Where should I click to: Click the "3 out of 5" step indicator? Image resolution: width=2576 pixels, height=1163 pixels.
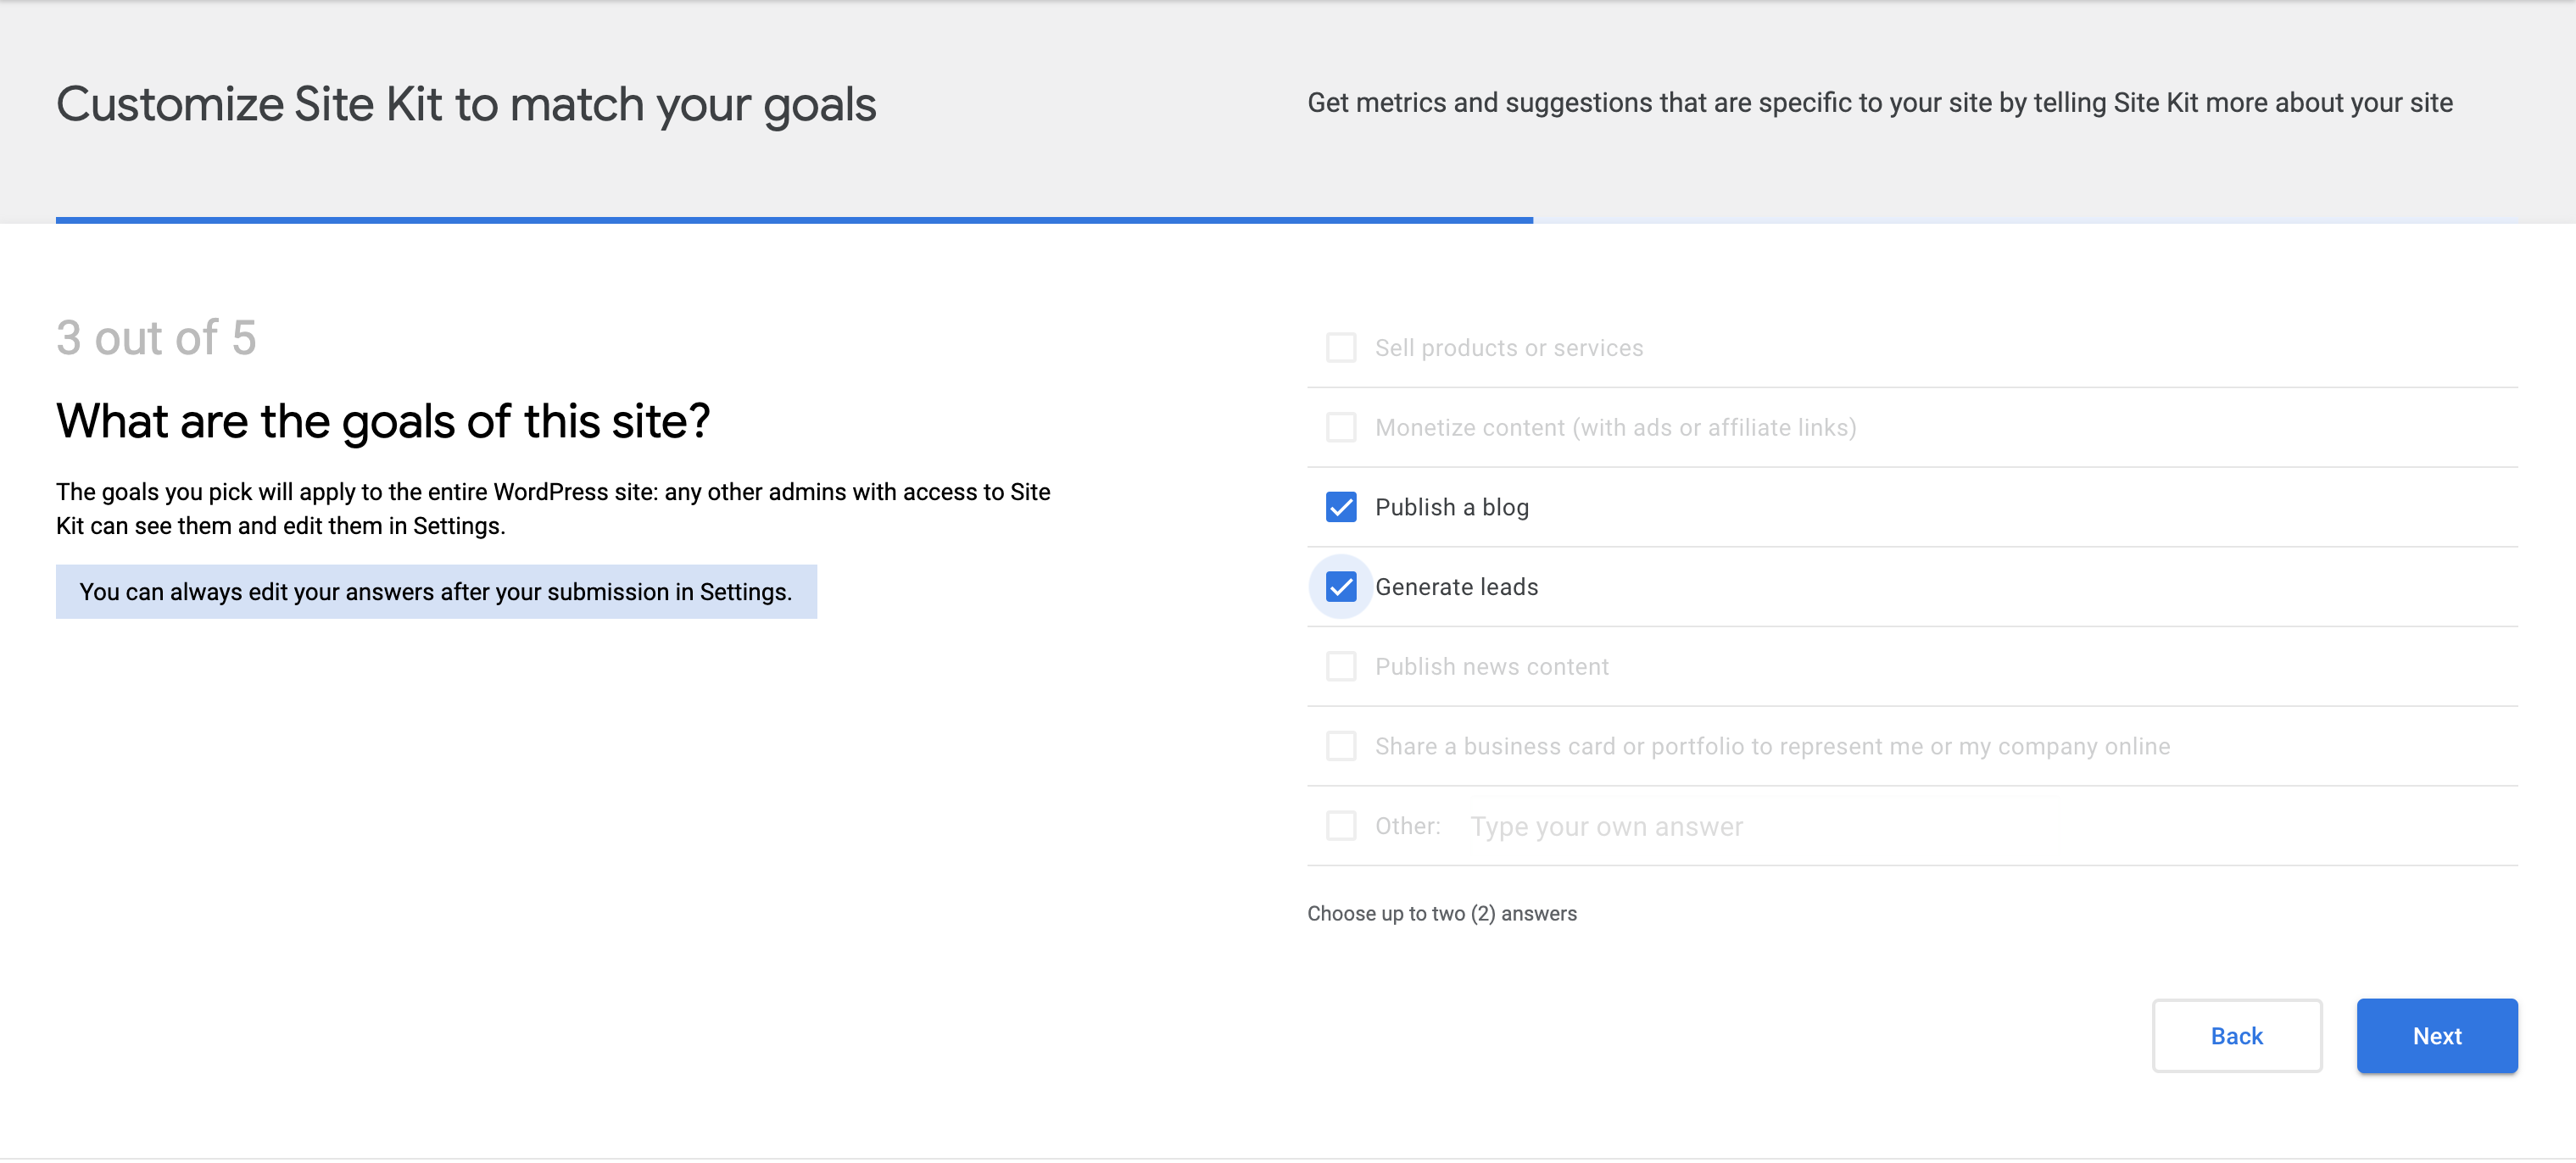156,338
